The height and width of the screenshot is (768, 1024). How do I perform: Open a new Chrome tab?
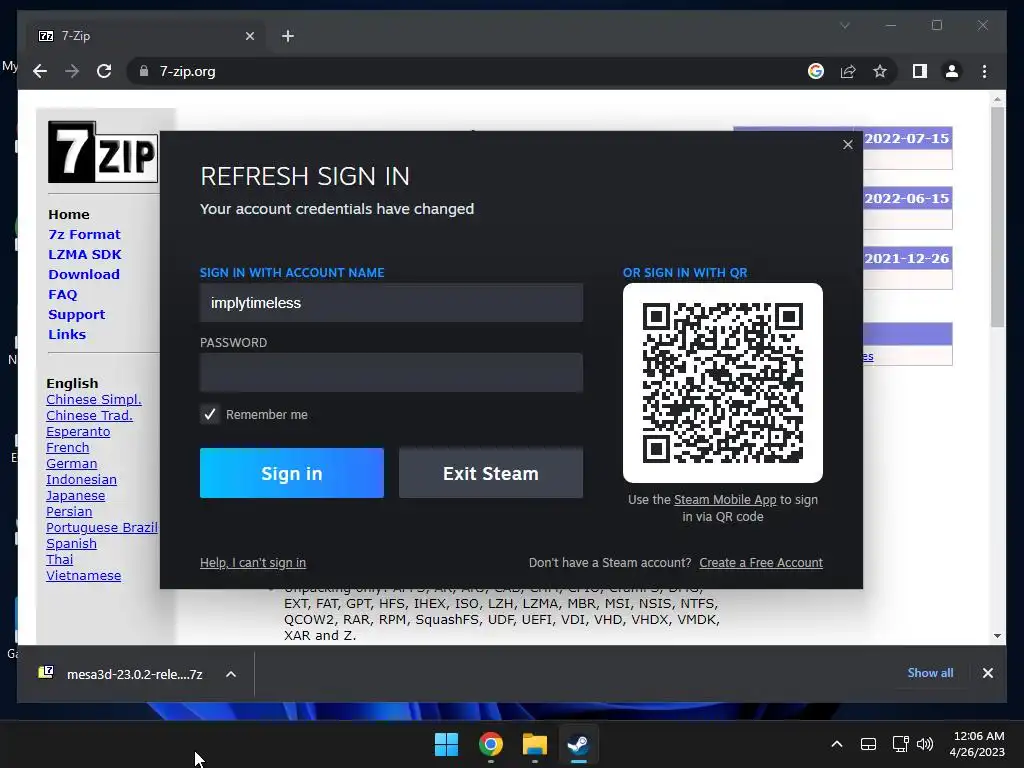coord(288,36)
